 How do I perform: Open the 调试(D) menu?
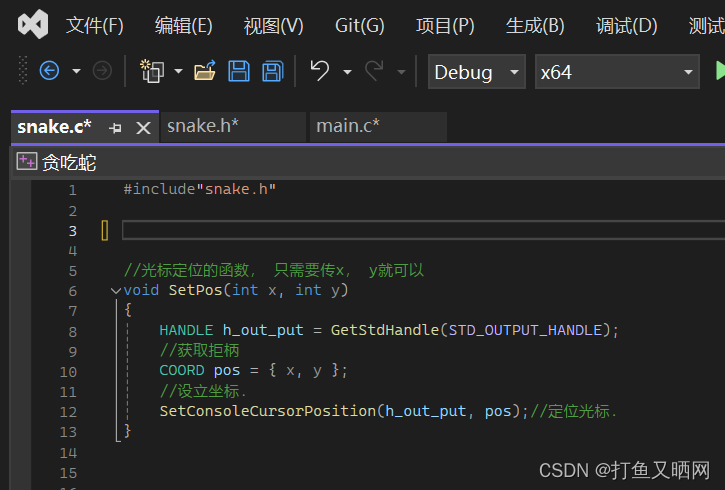(x=627, y=25)
